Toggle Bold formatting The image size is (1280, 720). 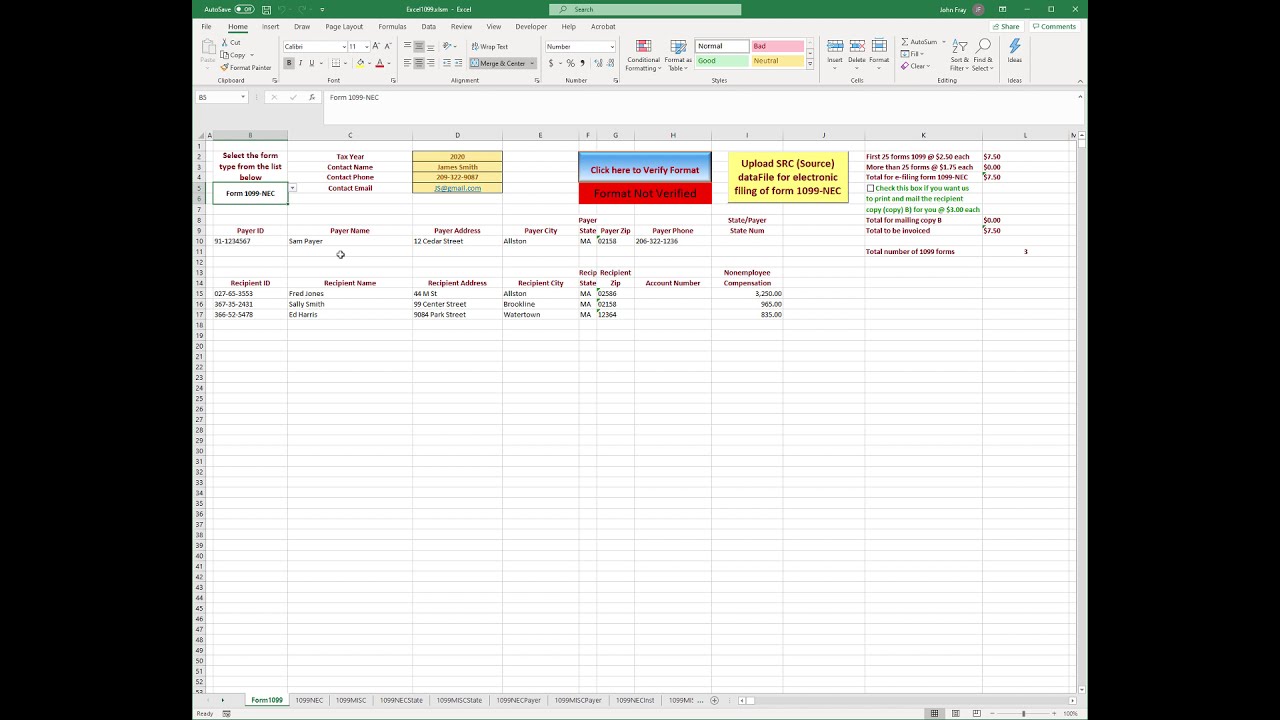click(x=289, y=63)
